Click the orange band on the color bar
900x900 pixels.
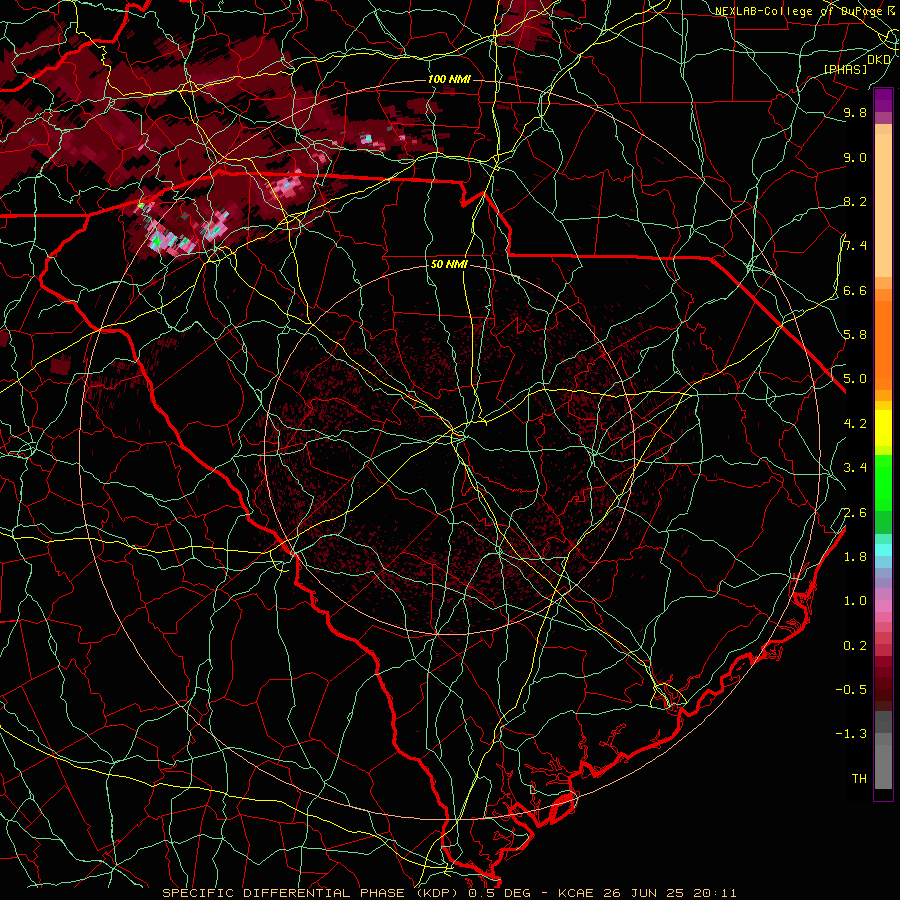point(883,346)
